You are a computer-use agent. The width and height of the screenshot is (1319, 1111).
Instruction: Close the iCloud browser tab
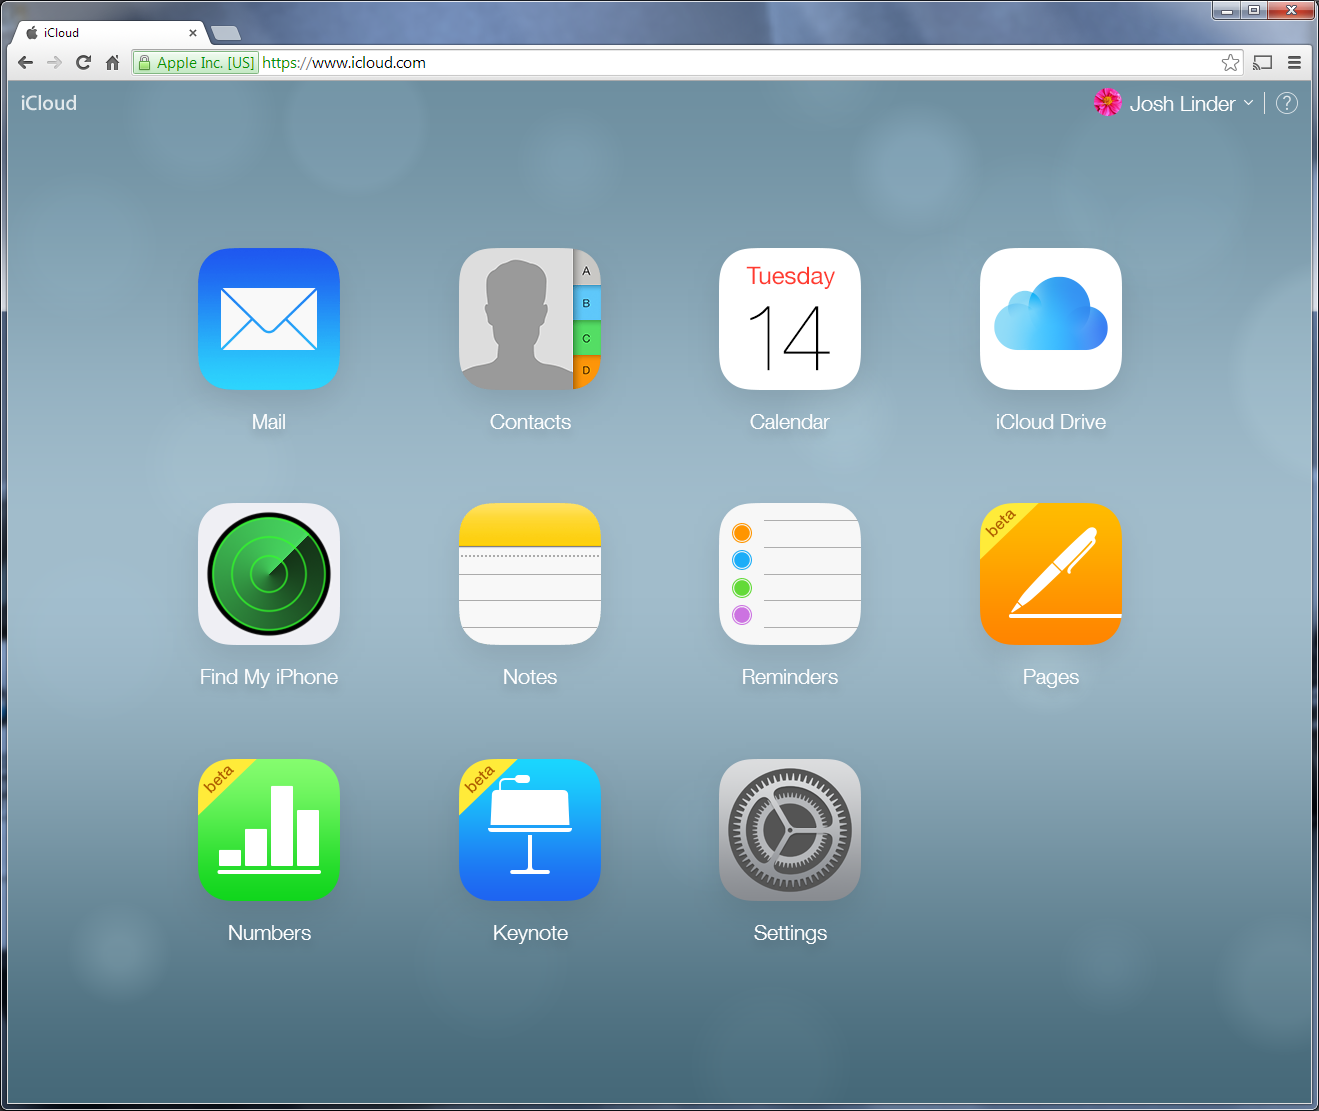[x=193, y=33]
